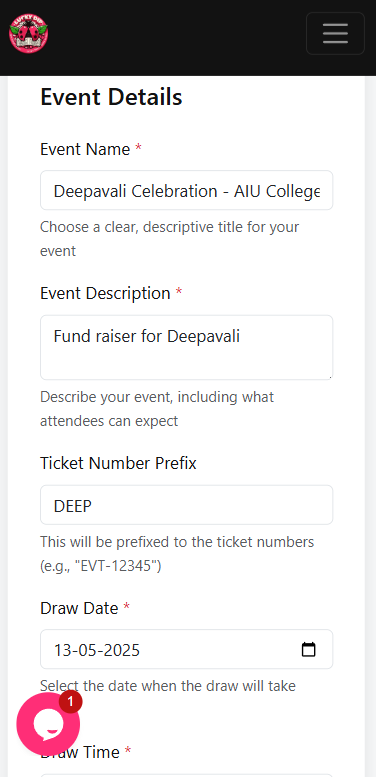
Task: Click the Ticket Number Prefix label
Action: pyautogui.click(x=118, y=463)
